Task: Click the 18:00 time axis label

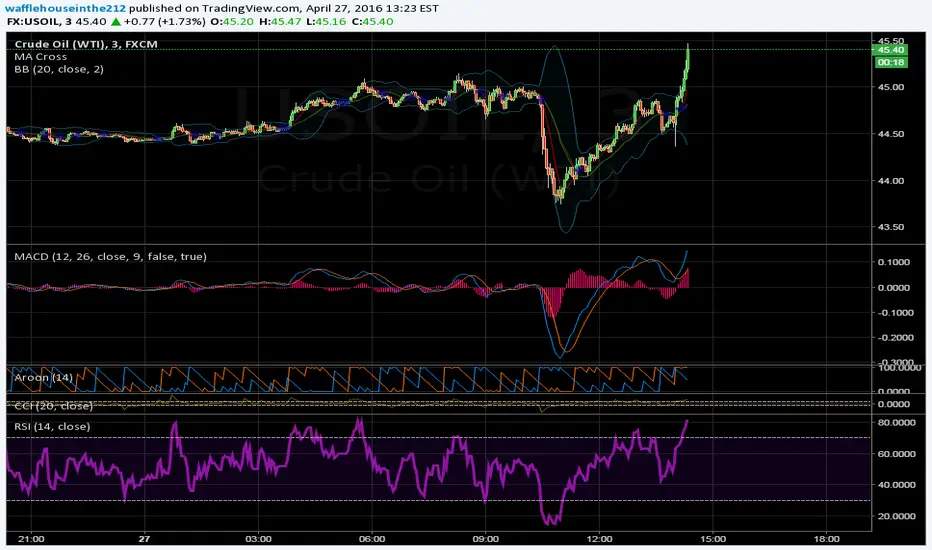Action: (827, 539)
